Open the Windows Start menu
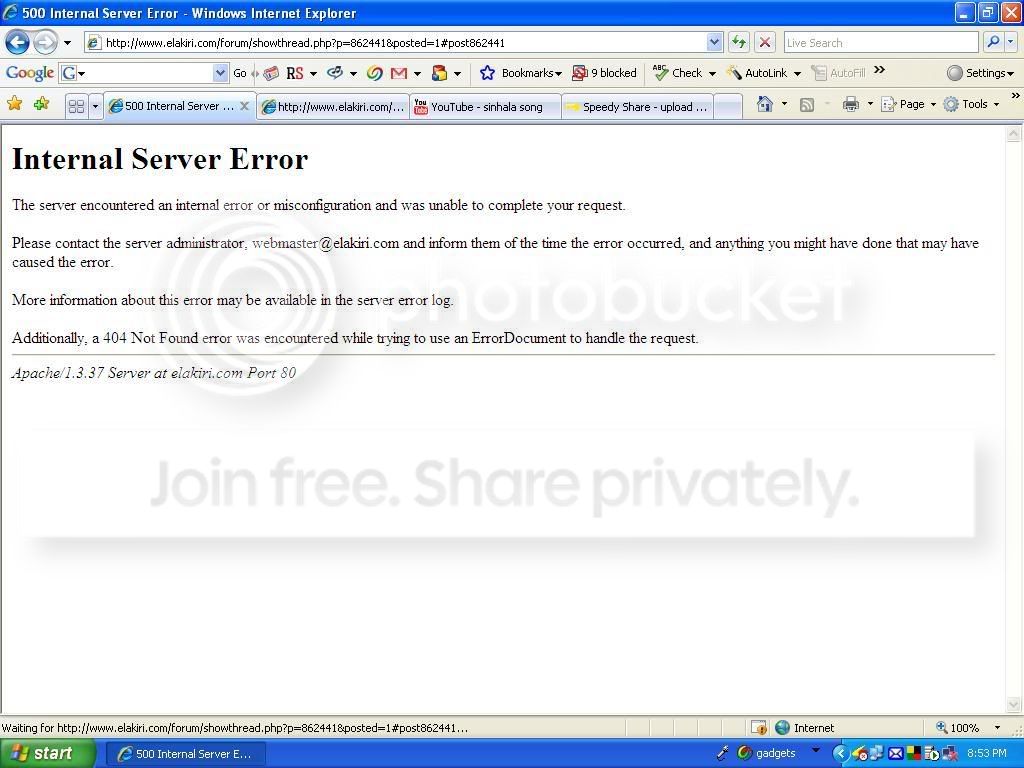The width and height of the screenshot is (1024, 768). tap(46, 754)
